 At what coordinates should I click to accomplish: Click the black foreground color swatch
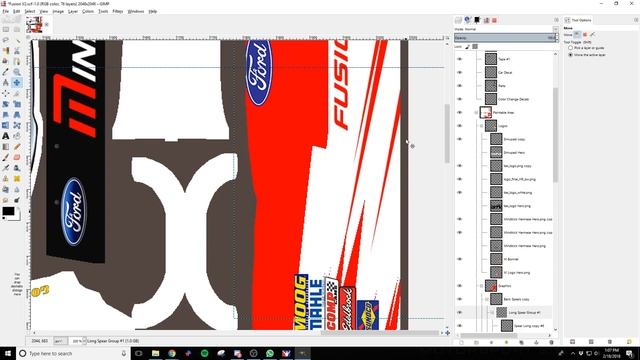point(8,211)
